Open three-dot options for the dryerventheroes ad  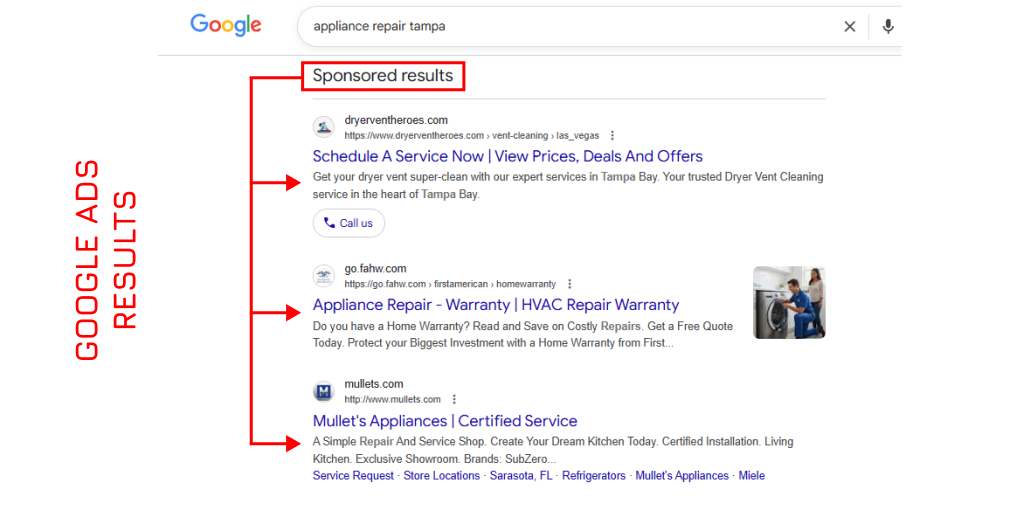tap(612, 136)
